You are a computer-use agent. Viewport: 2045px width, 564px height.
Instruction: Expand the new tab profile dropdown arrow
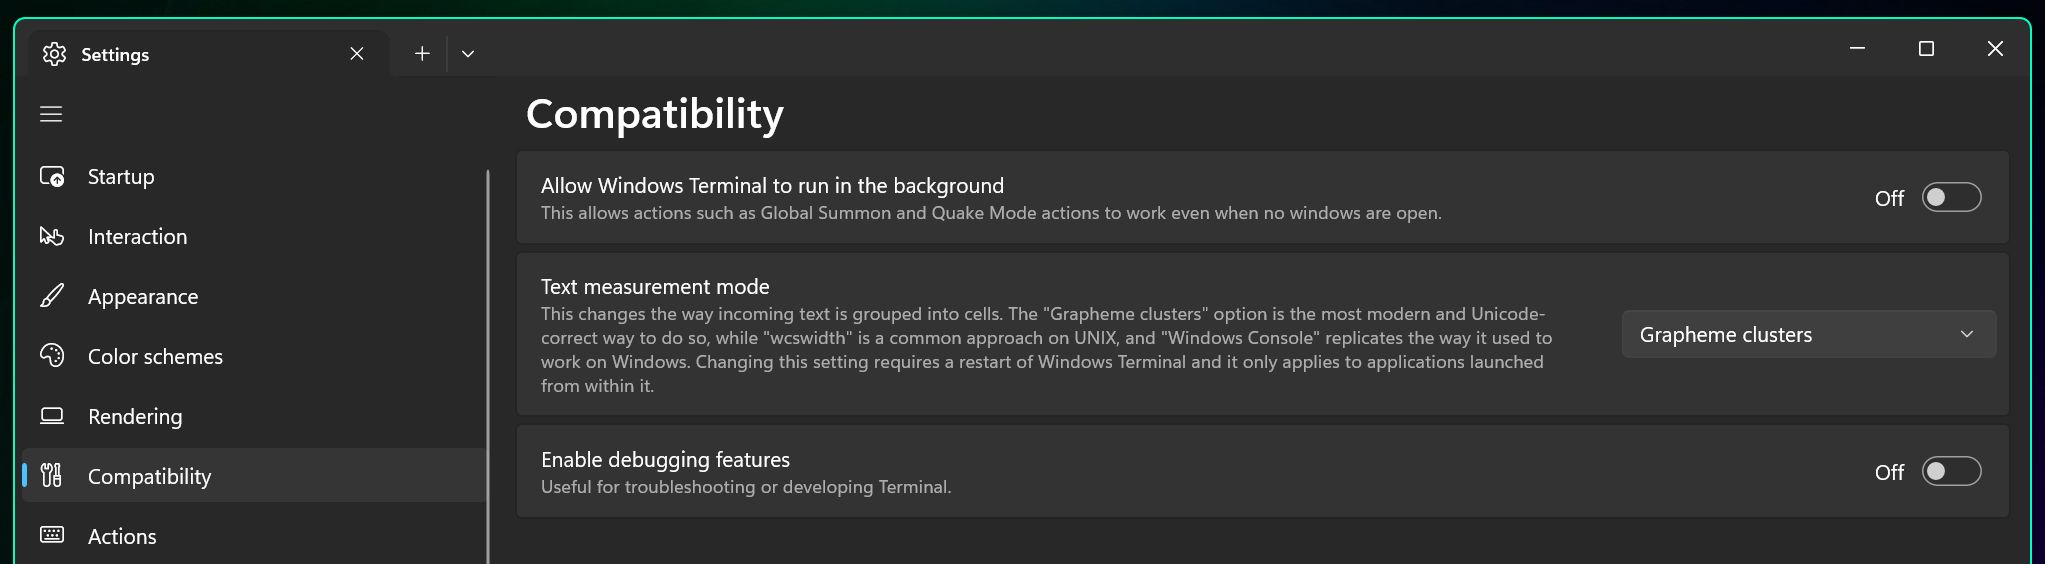point(468,54)
